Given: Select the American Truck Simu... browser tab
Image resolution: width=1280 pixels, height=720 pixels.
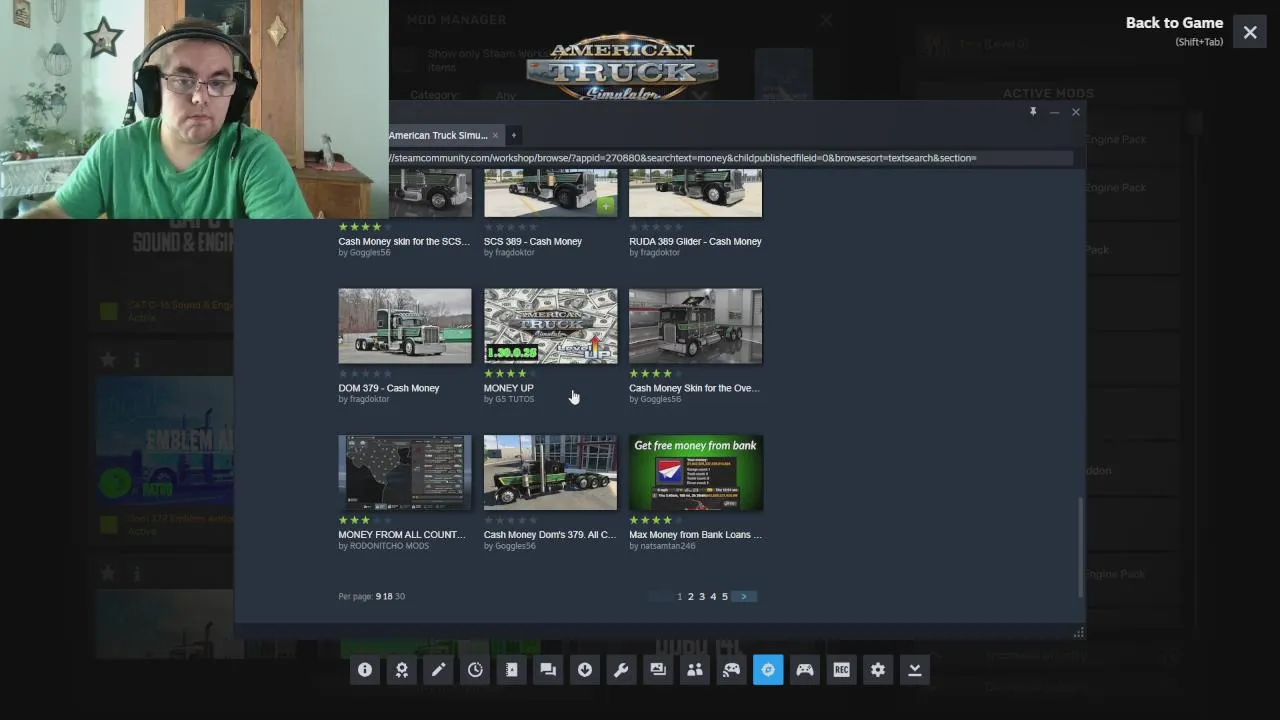Looking at the screenshot, I should coord(438,135).
